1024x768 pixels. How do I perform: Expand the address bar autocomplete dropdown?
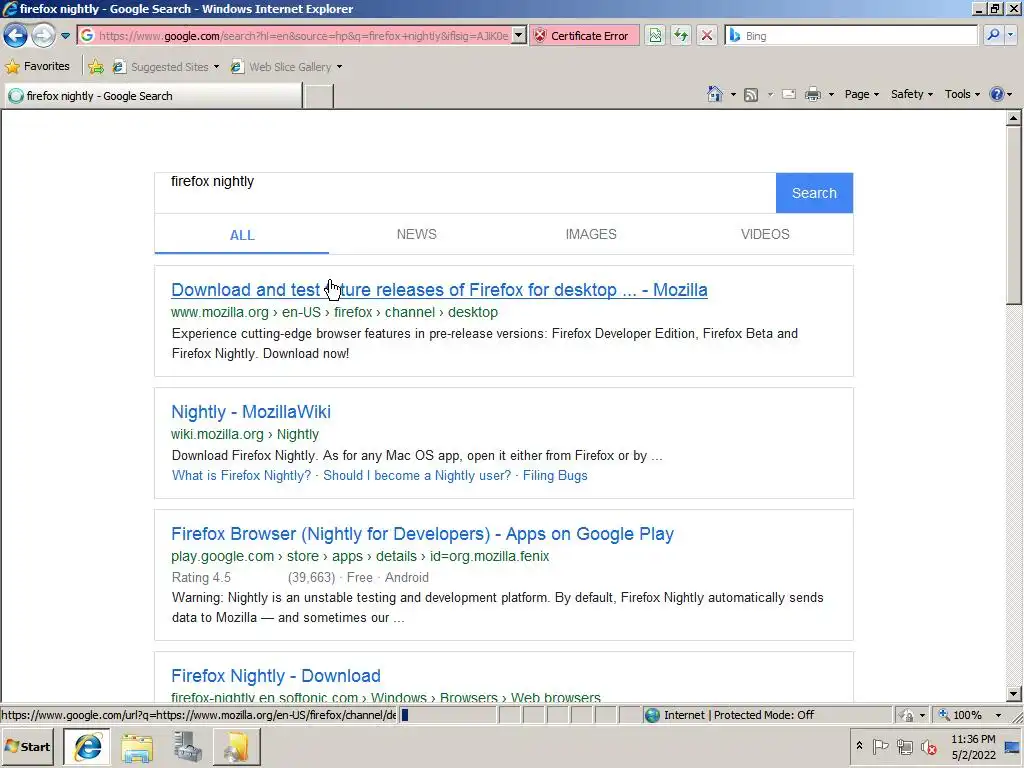coord(519,36)
